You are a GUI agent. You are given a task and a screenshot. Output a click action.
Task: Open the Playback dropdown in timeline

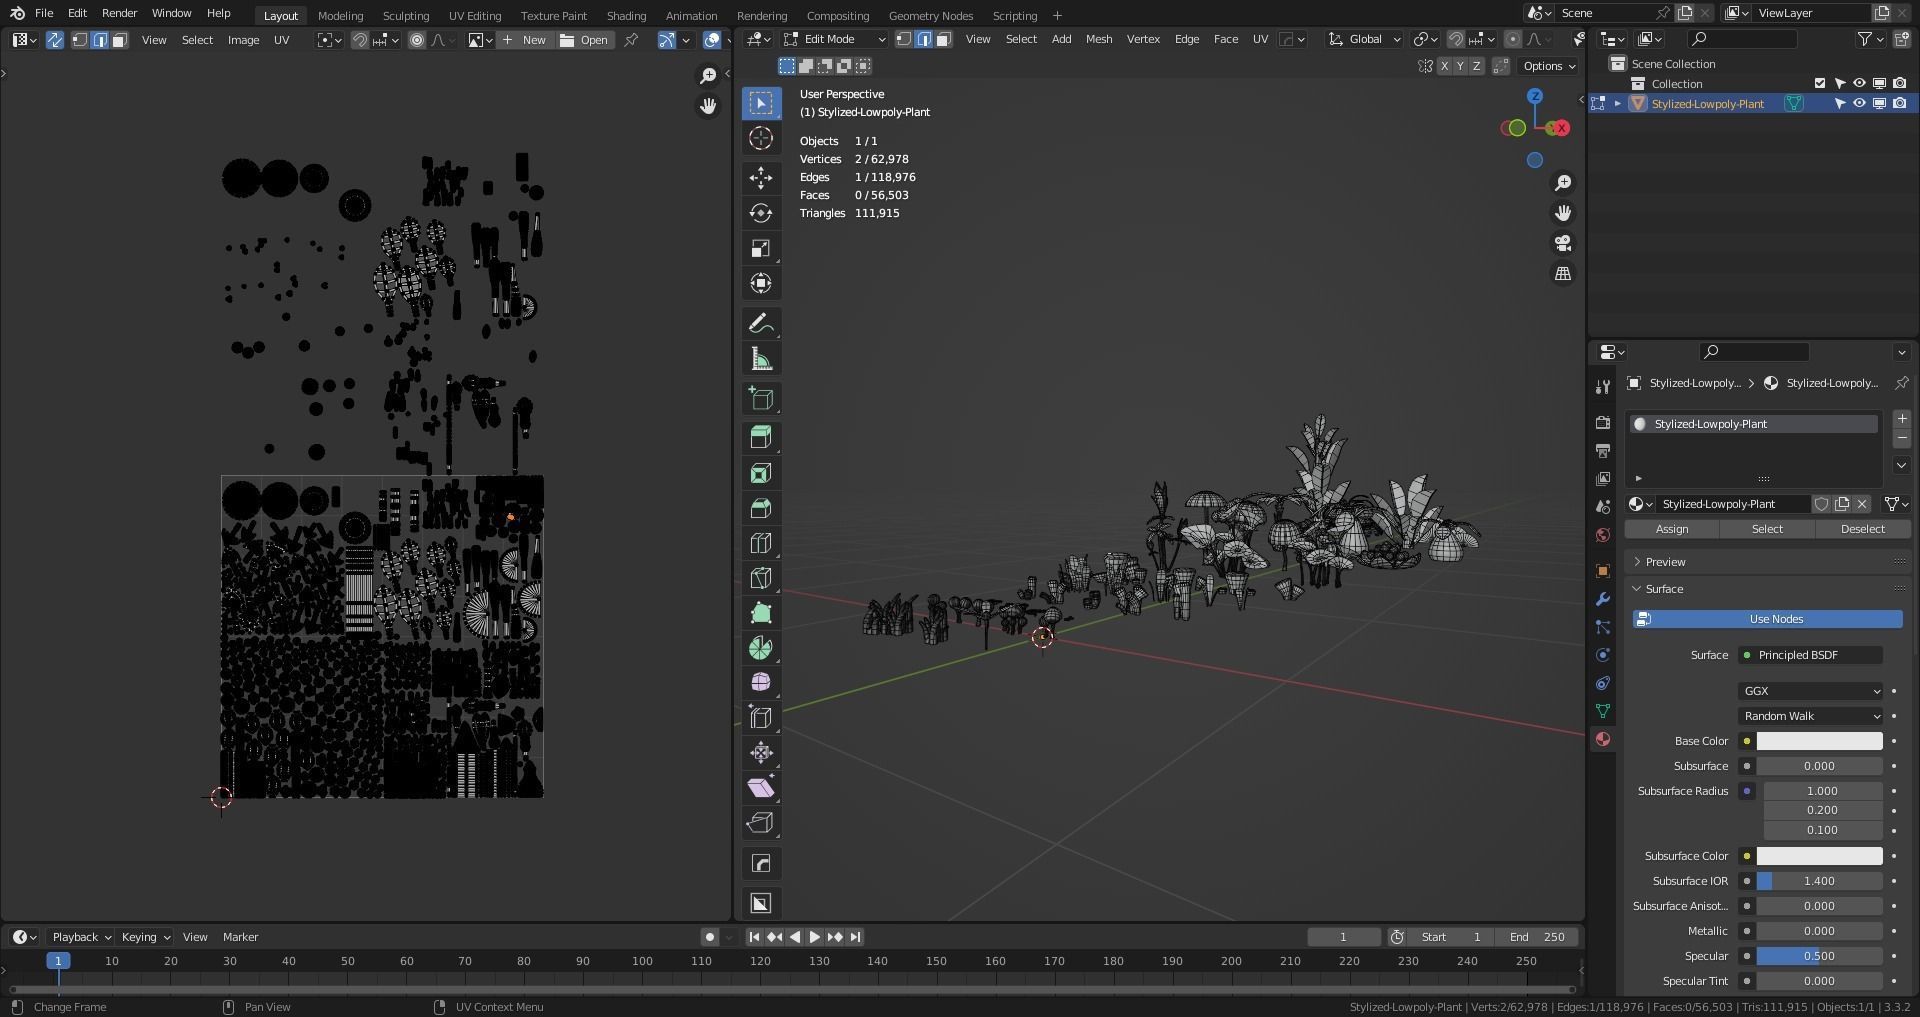[x=81, y=937]
